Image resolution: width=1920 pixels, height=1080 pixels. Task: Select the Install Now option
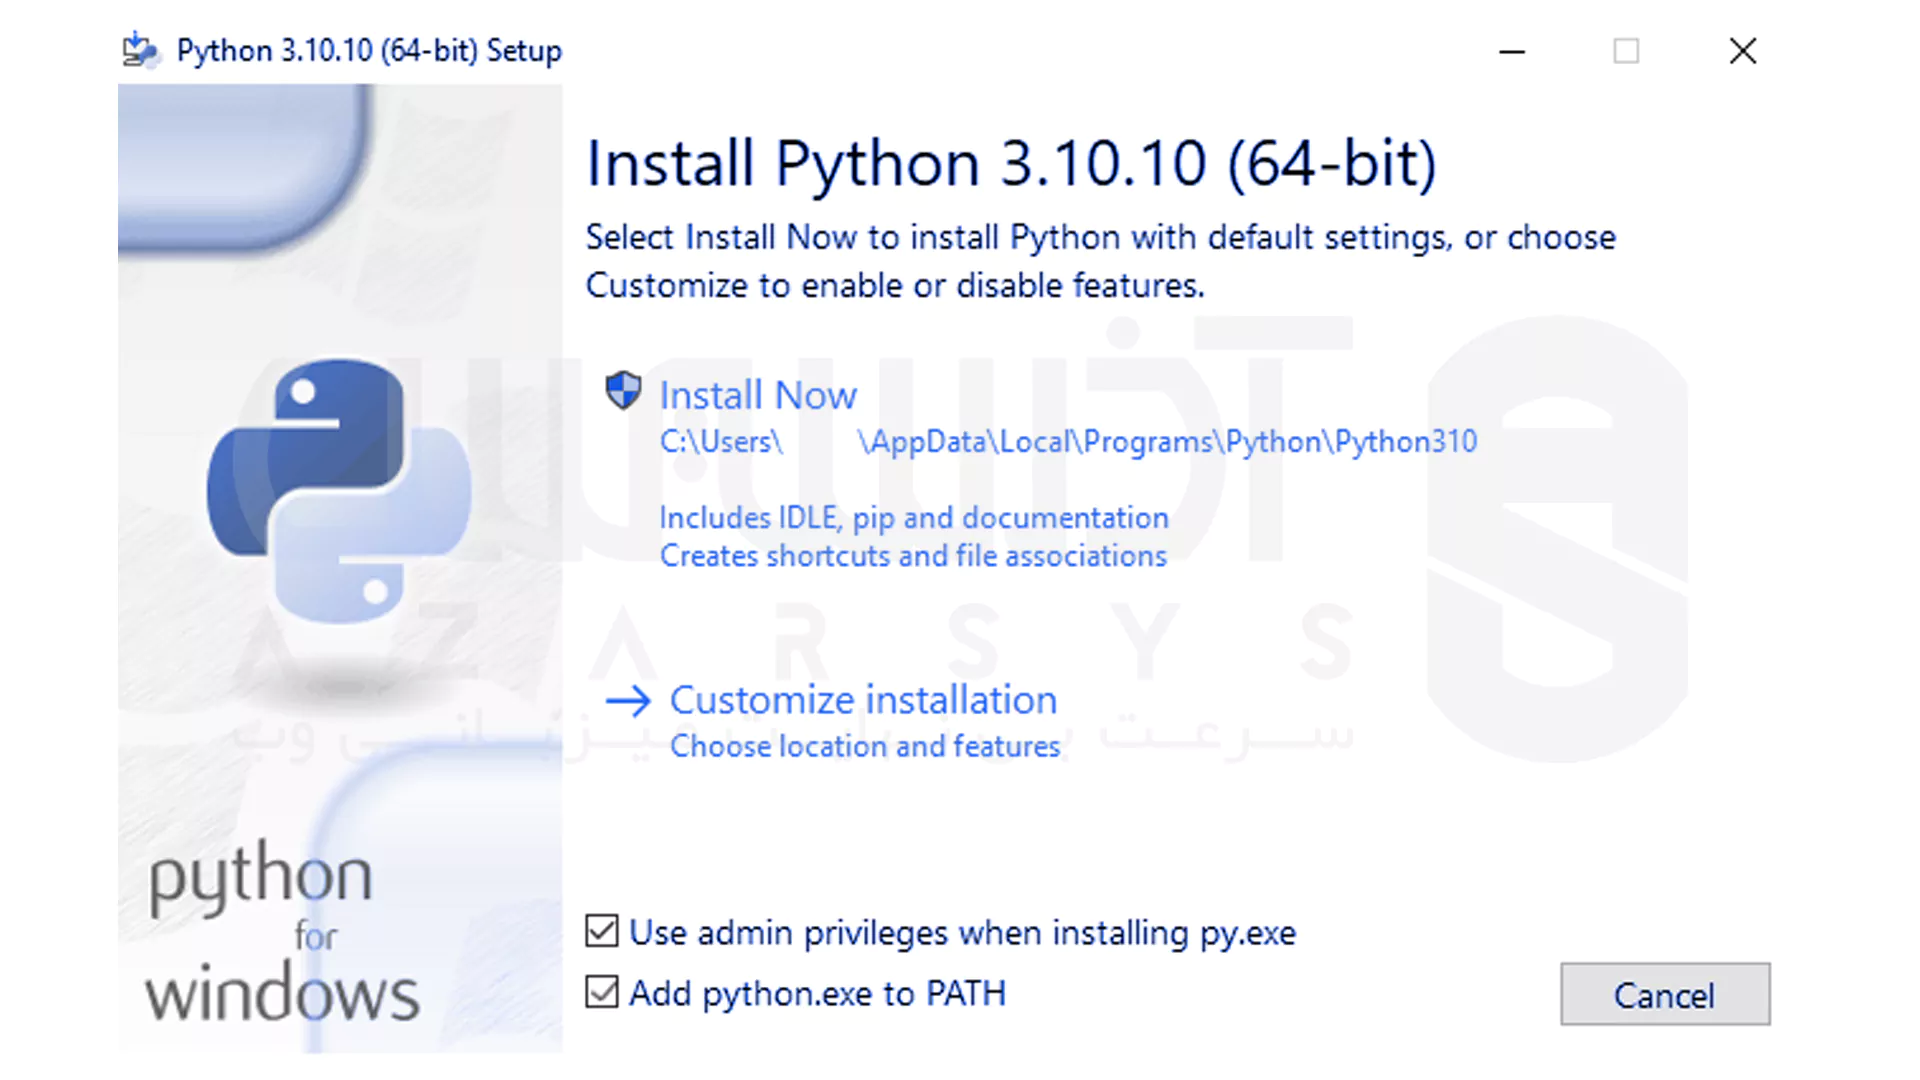click(757, 394)
